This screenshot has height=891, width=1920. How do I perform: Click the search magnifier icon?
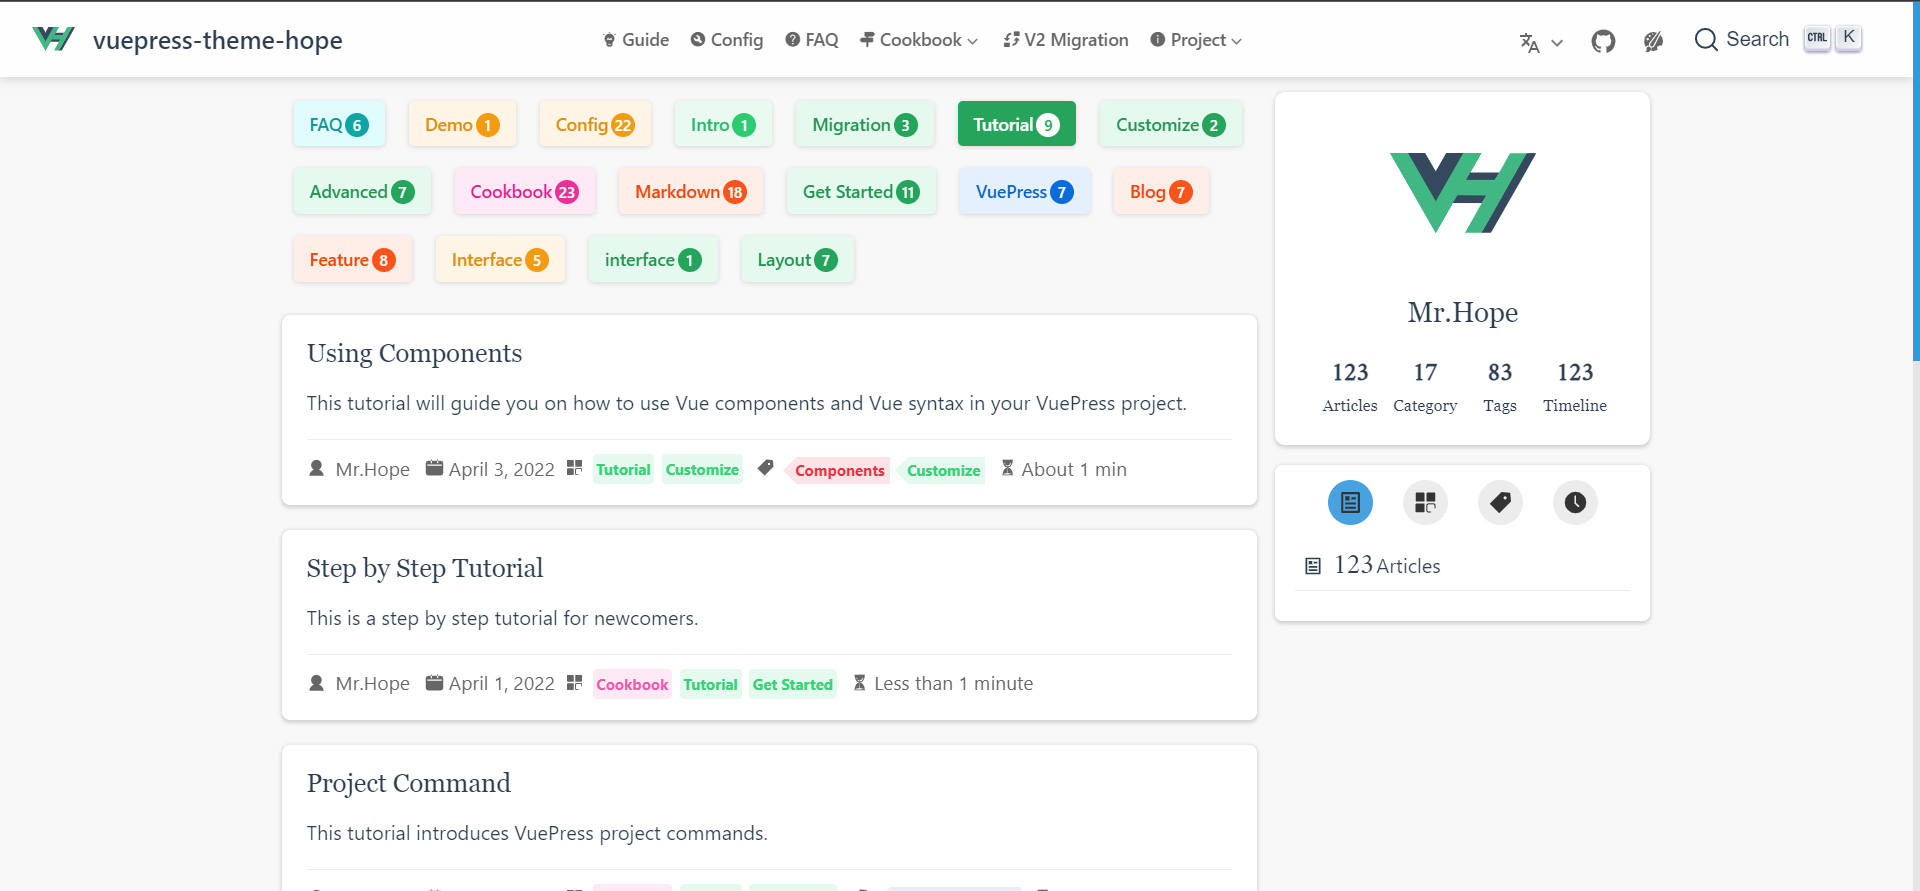(1706, 40)
